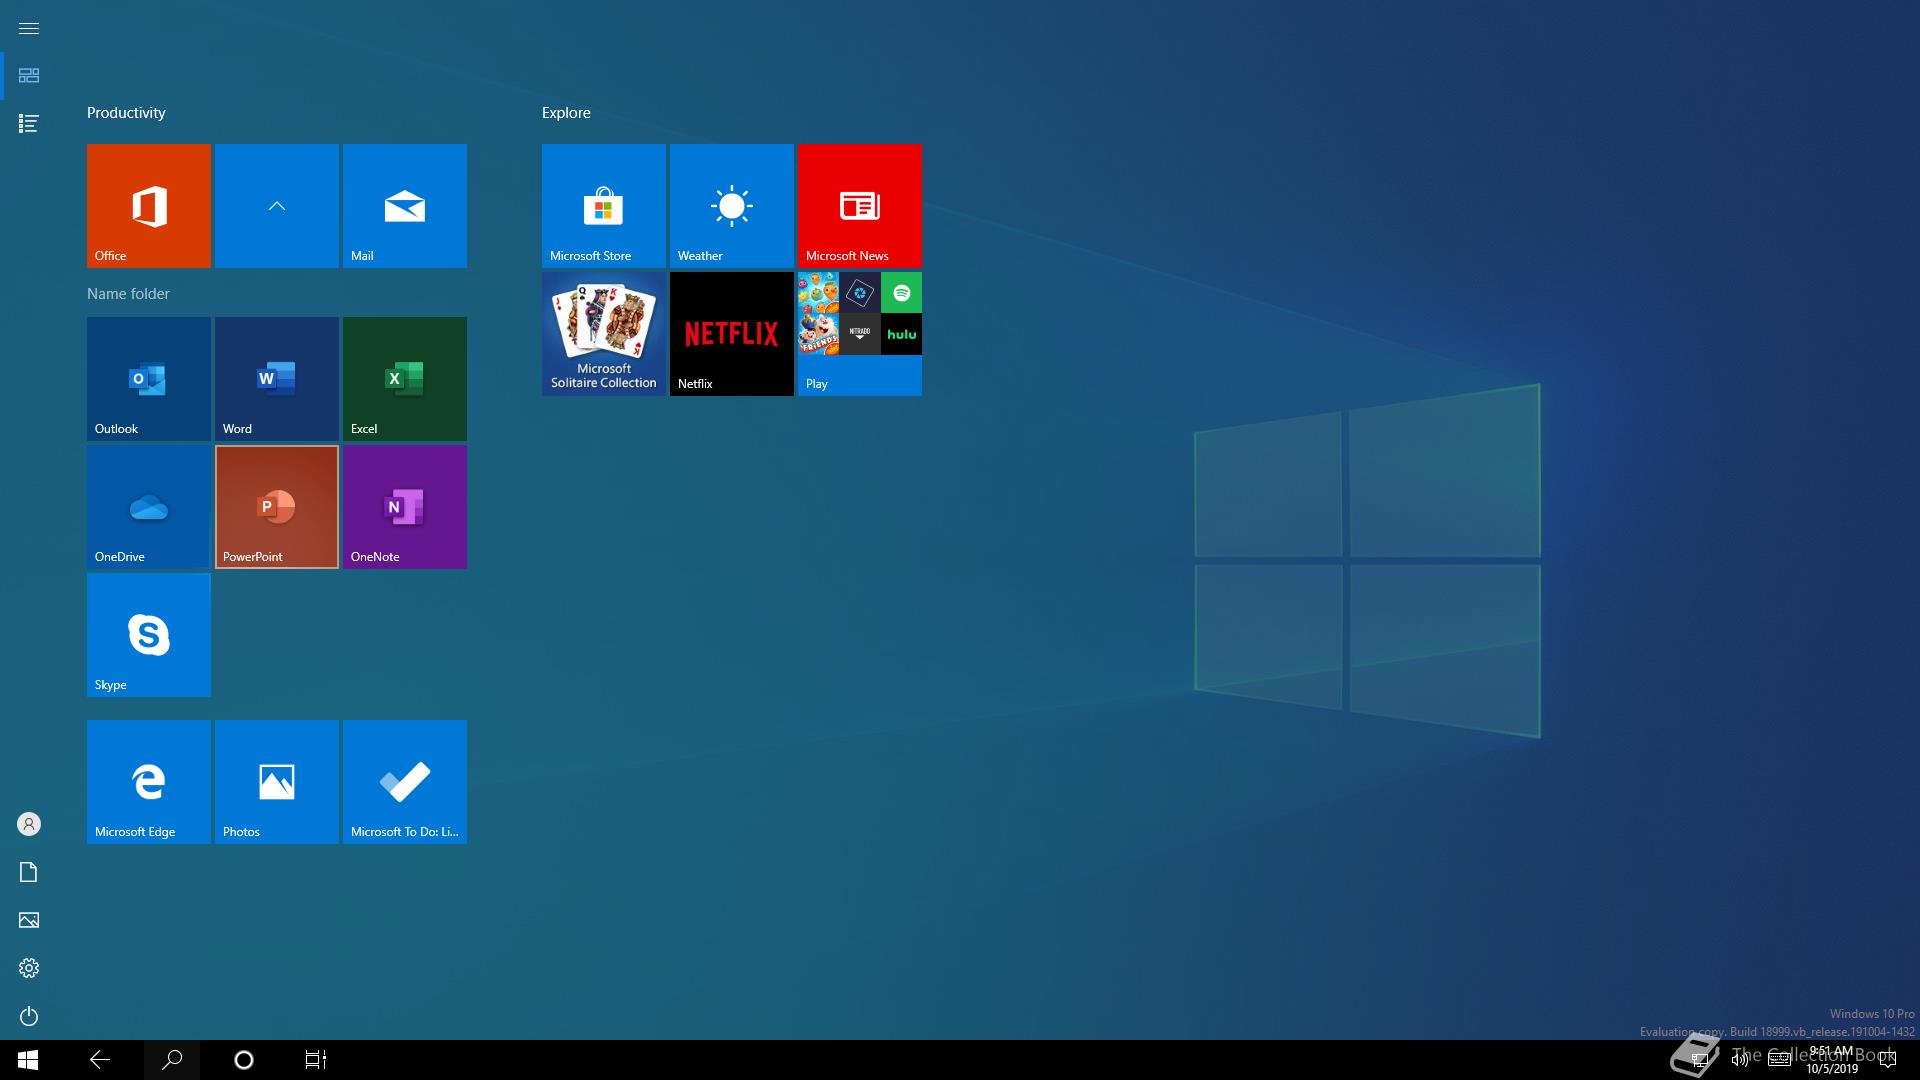
Task: Click the taskbar Back arrow
Action: [x=100, y=1060]
